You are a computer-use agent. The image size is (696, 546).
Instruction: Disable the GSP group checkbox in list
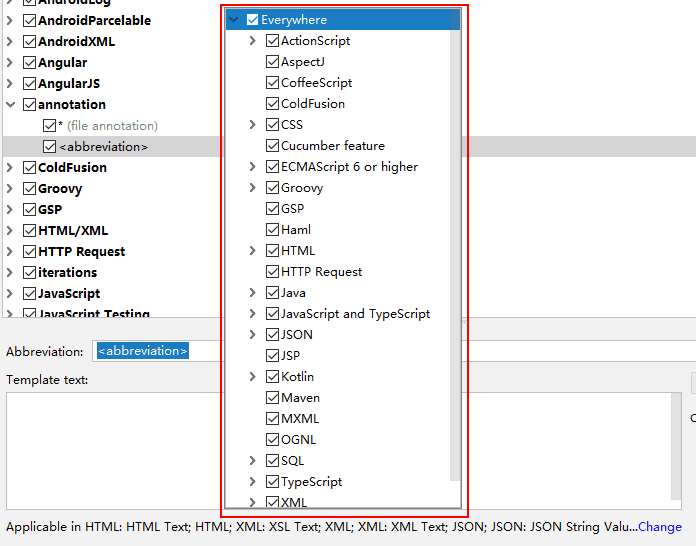click(x=29, y=210)
